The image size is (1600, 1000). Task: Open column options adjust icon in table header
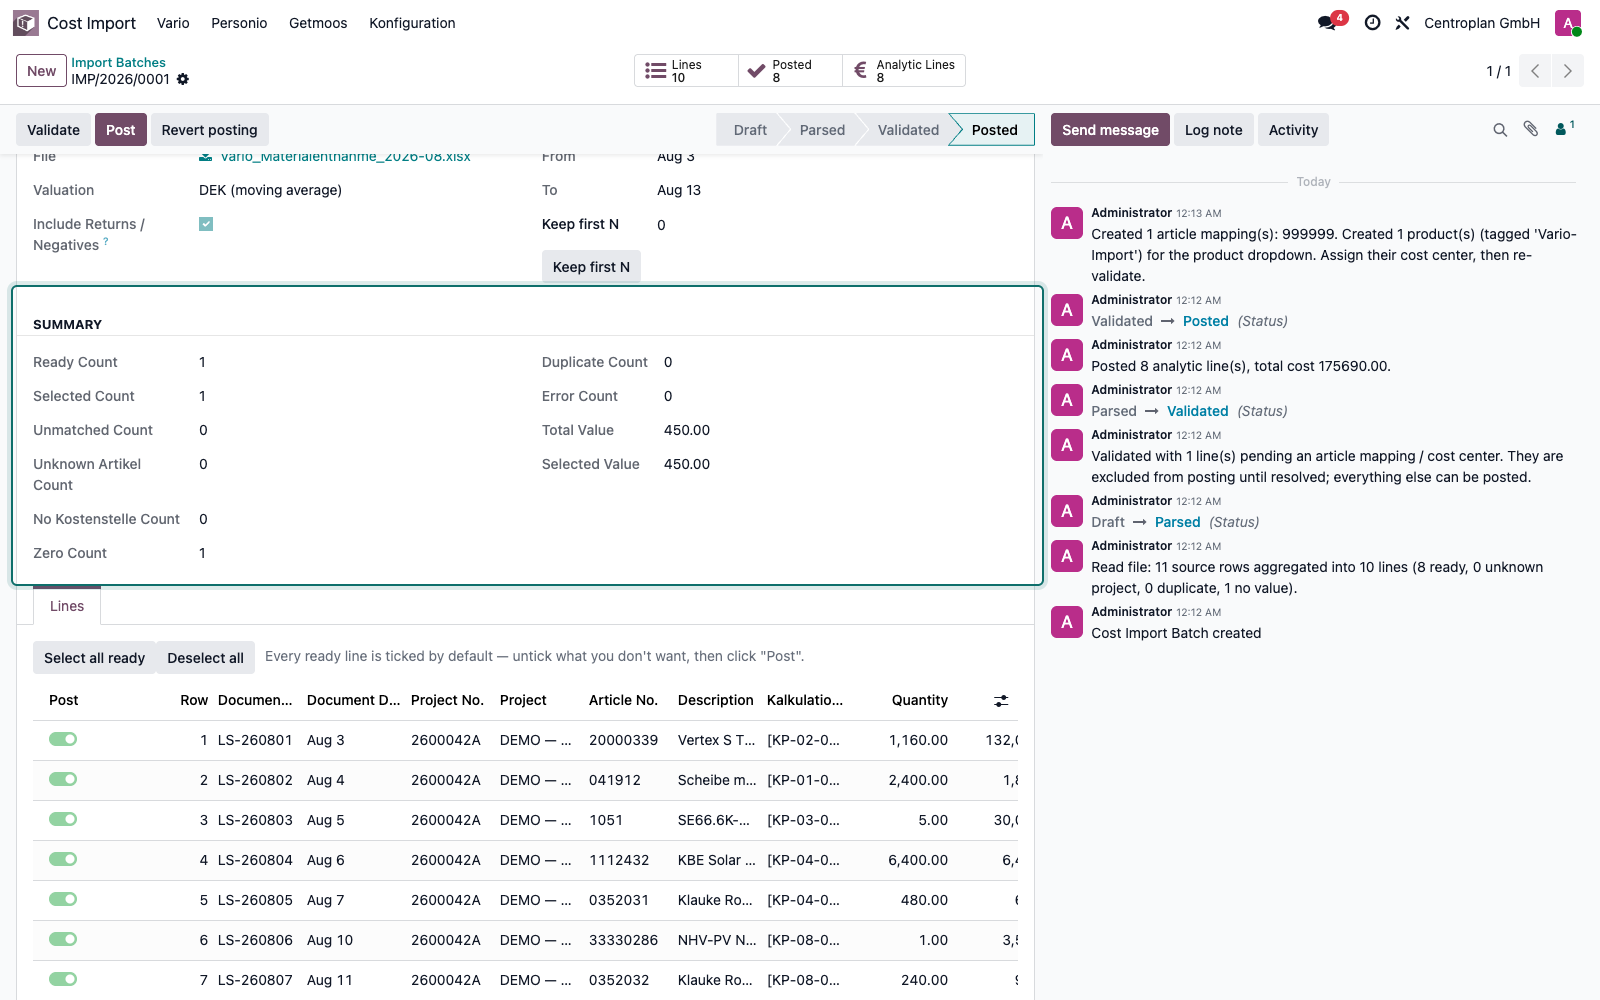(x=1001, y=701)
